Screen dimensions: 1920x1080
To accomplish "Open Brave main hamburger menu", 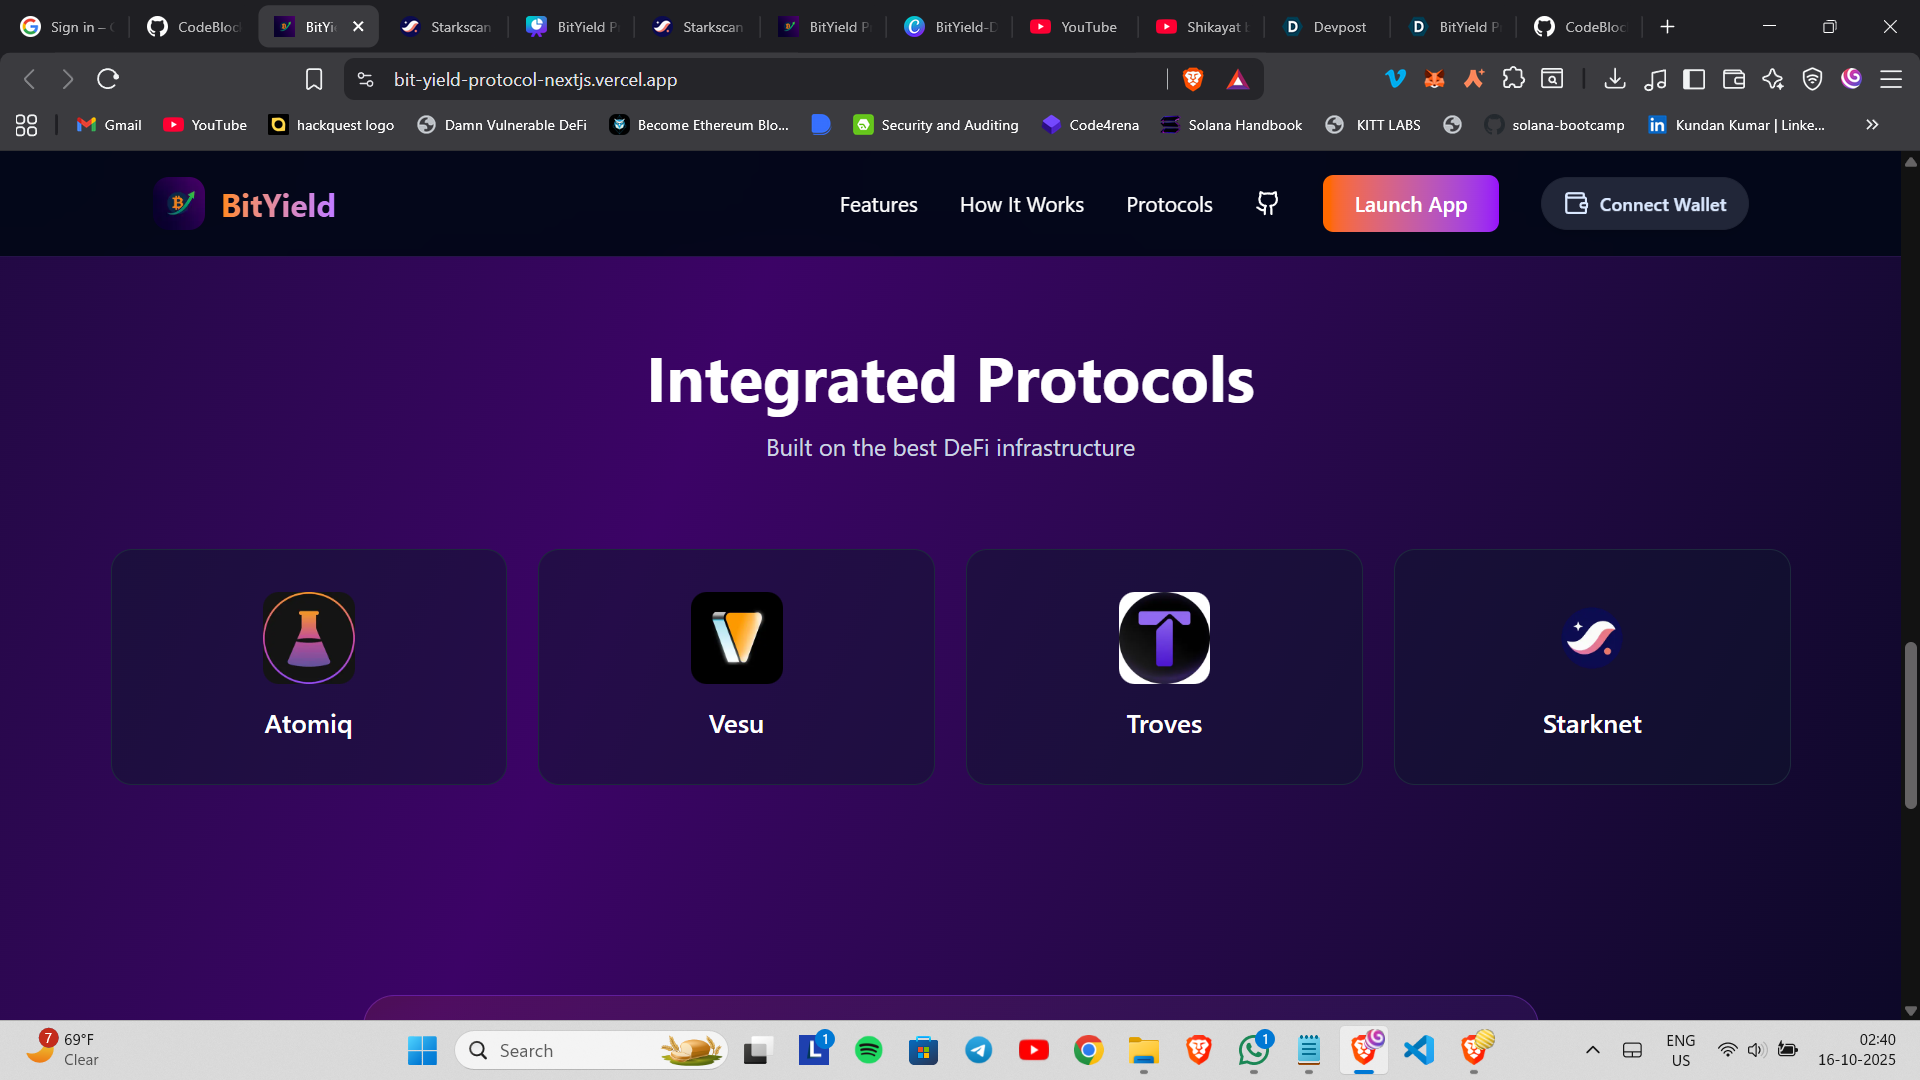I will click(1891, 79).
